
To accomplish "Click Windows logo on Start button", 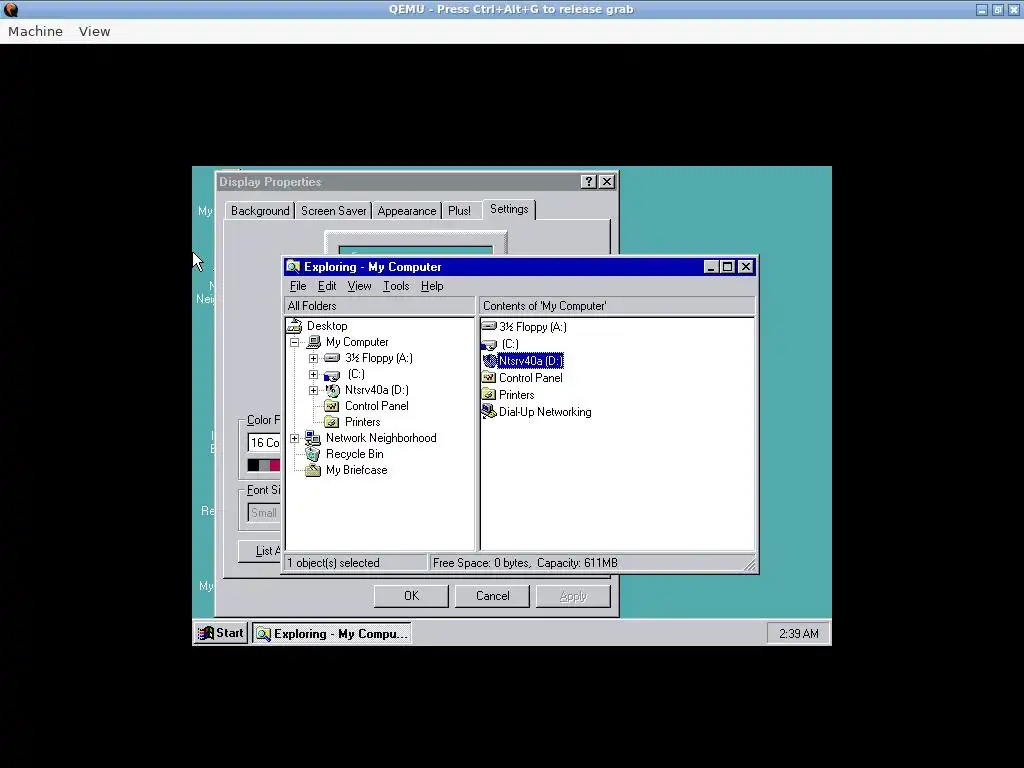I will (x=206, y=633).
